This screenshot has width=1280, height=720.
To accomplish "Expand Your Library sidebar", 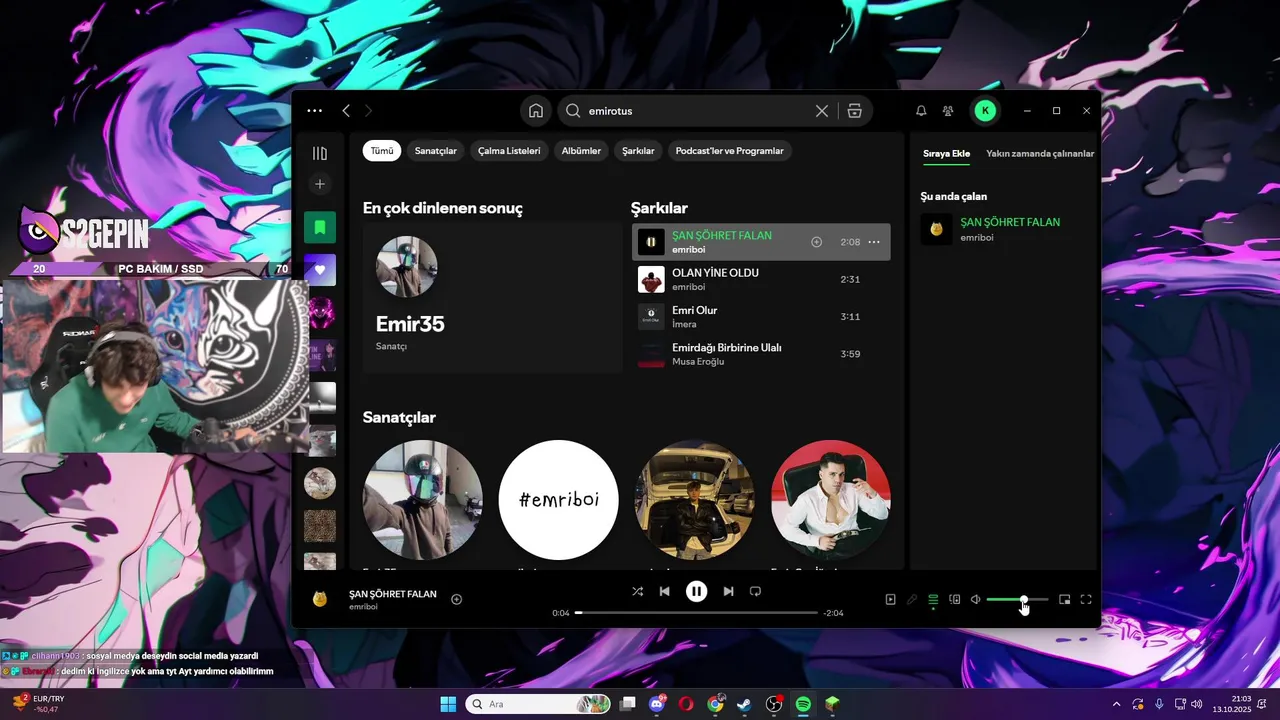I will (320, 153).
